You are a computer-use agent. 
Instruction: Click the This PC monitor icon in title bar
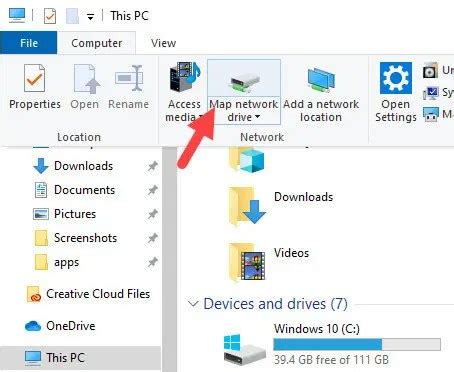[17, 15]
